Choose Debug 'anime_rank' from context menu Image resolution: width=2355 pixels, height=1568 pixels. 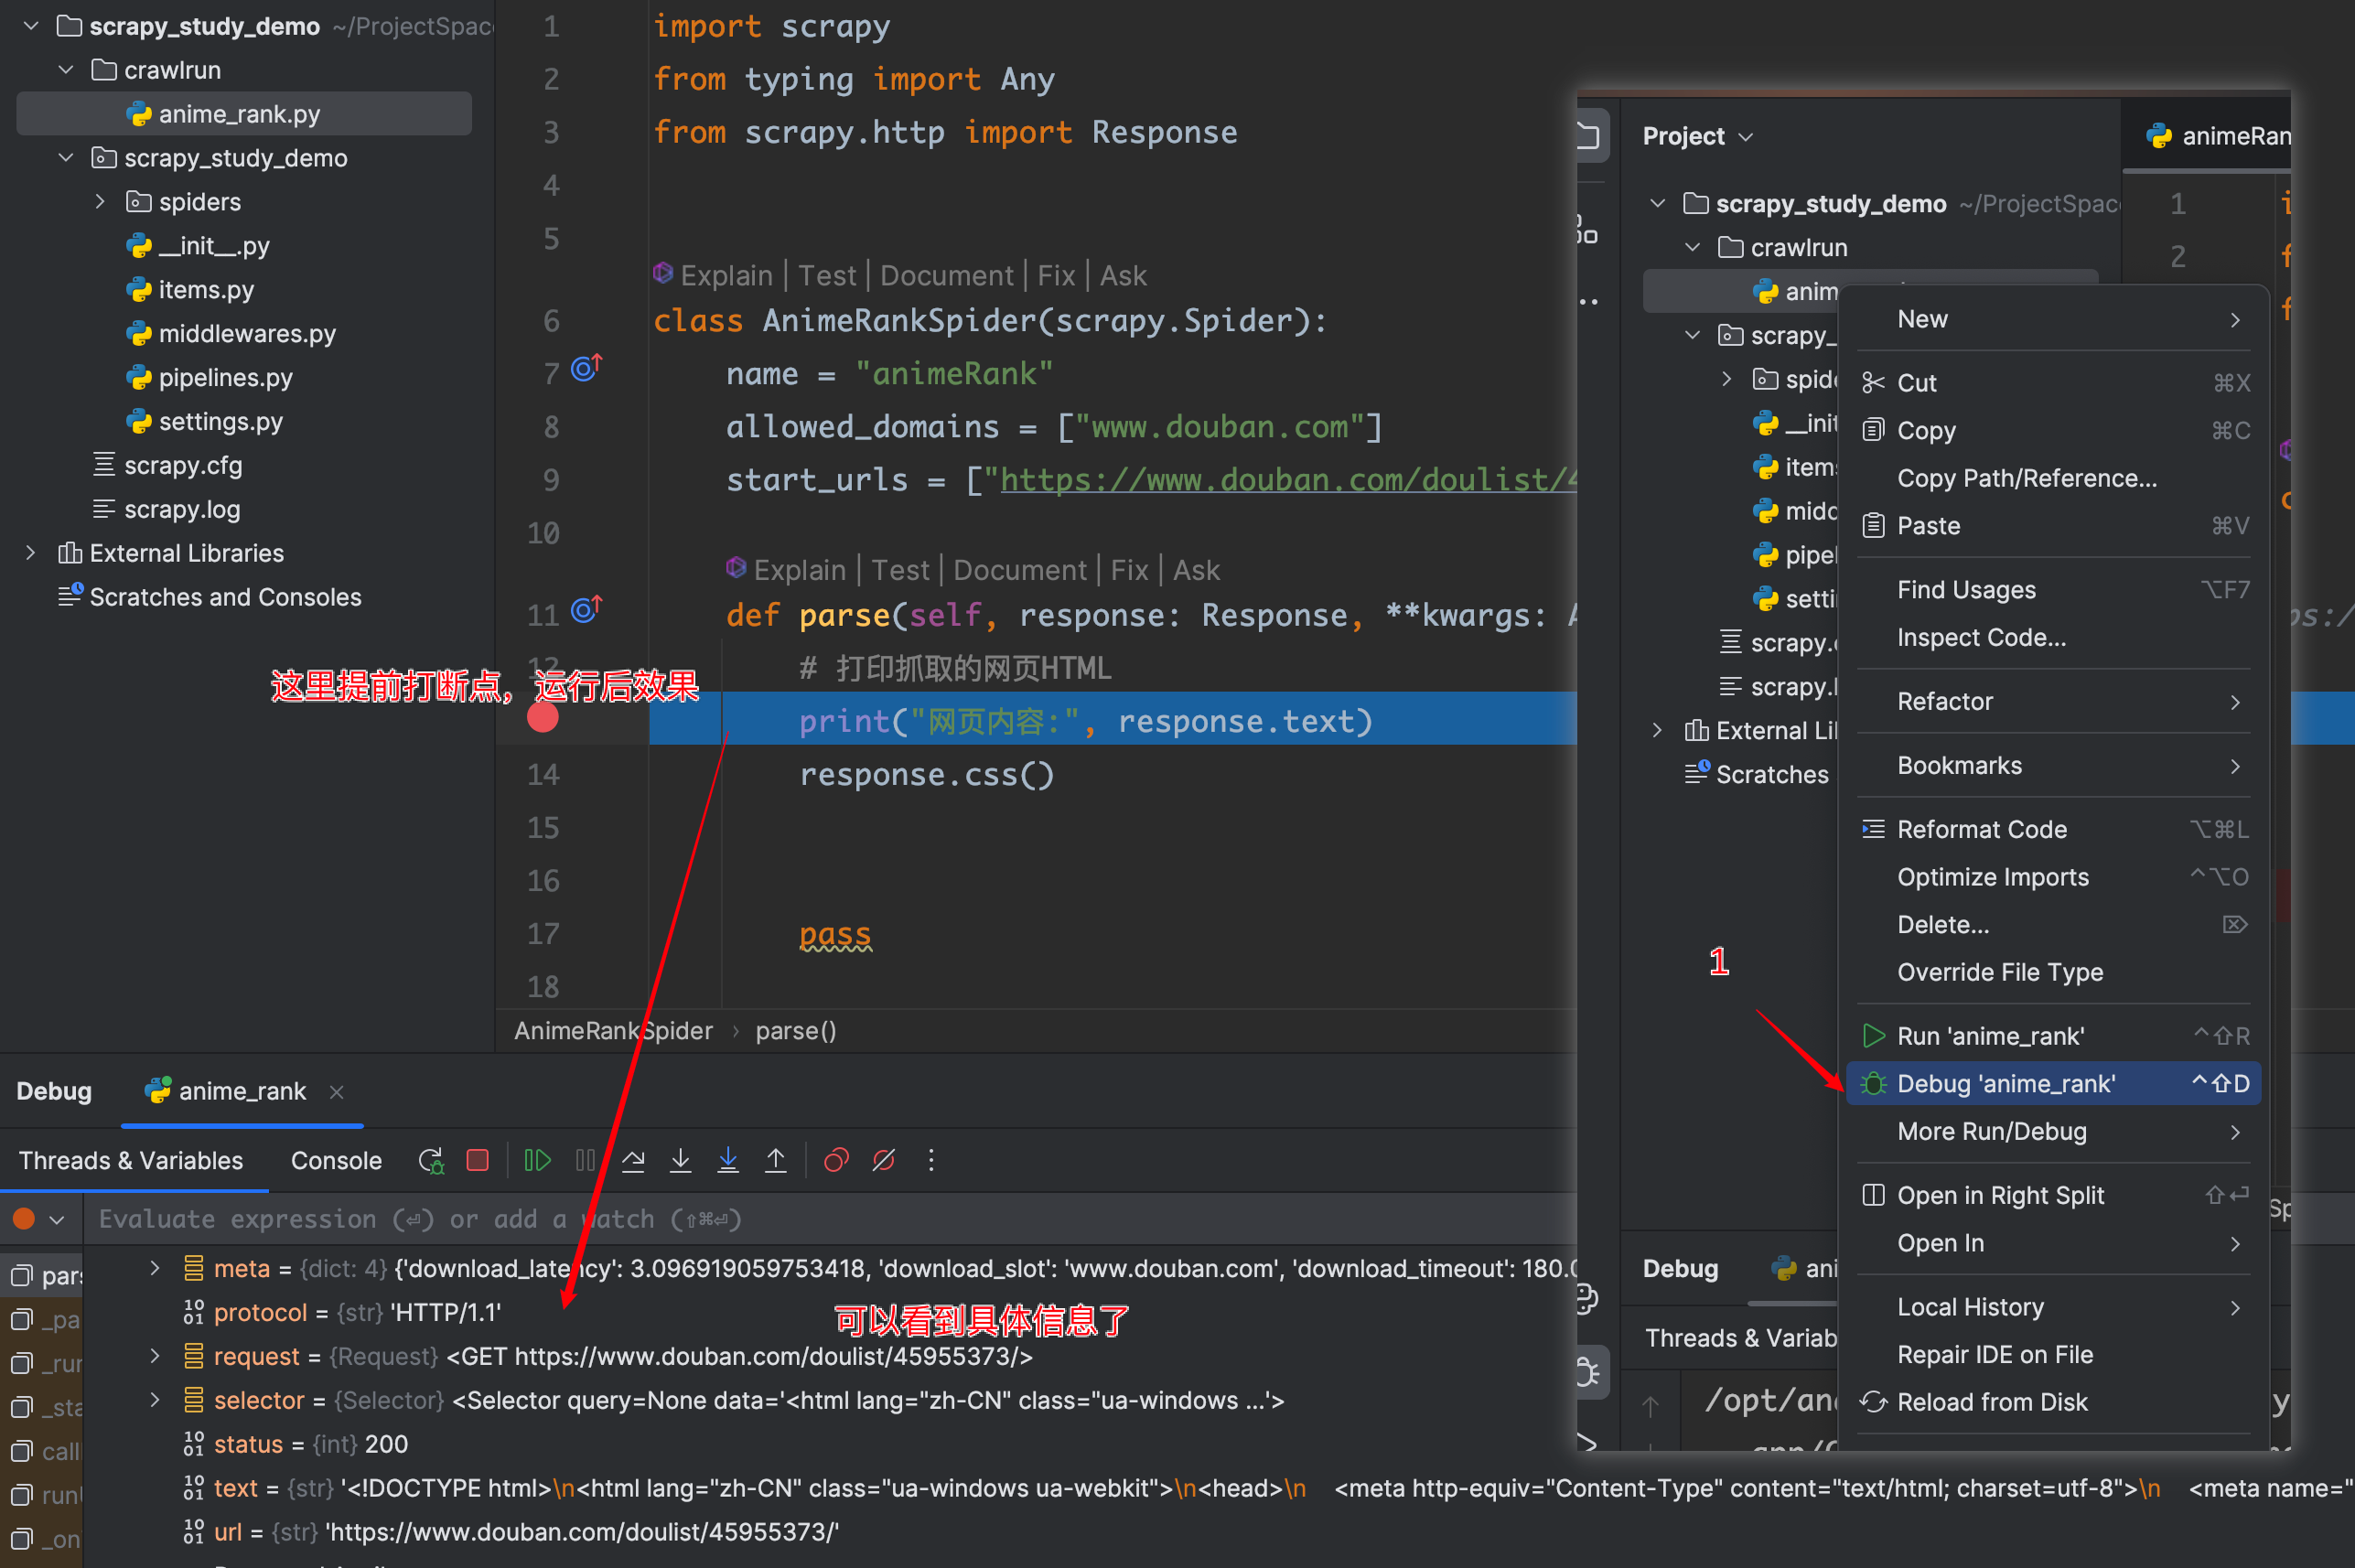point(2005,1084)
